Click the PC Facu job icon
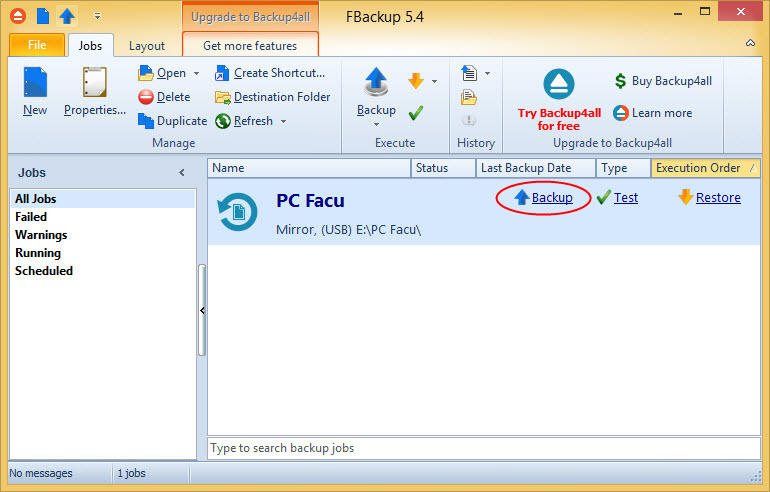 pos(238,212)
